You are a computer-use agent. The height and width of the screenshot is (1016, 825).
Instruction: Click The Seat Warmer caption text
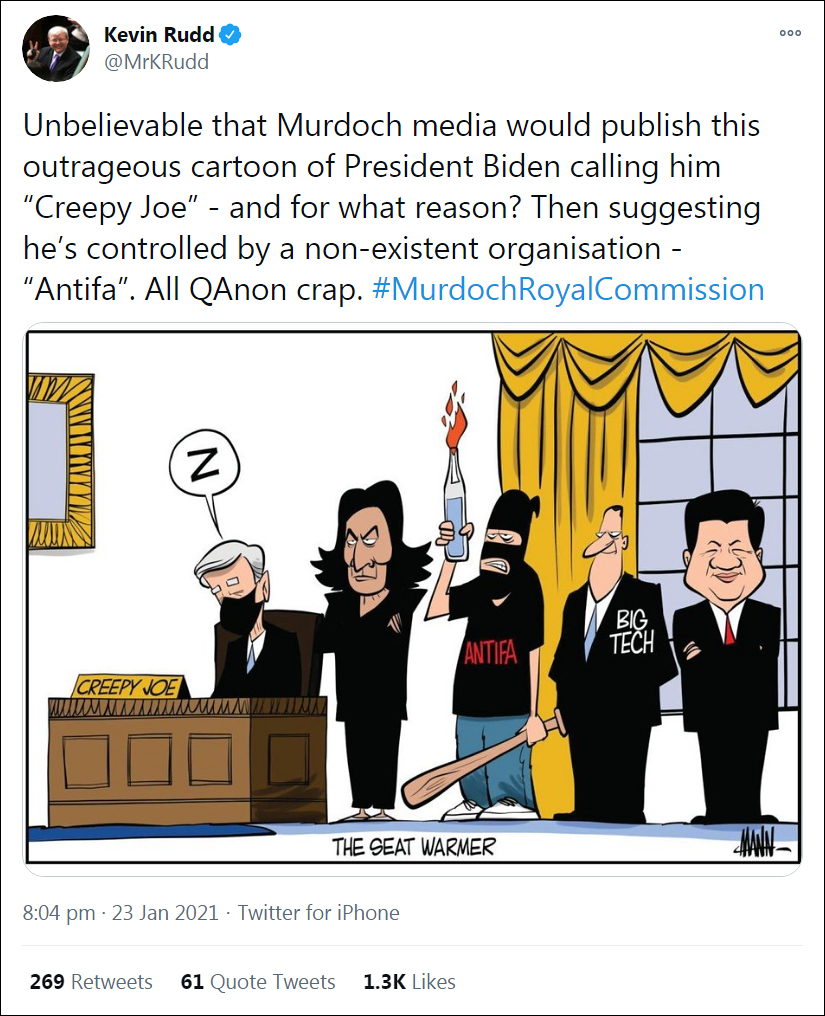click(413, 846)
